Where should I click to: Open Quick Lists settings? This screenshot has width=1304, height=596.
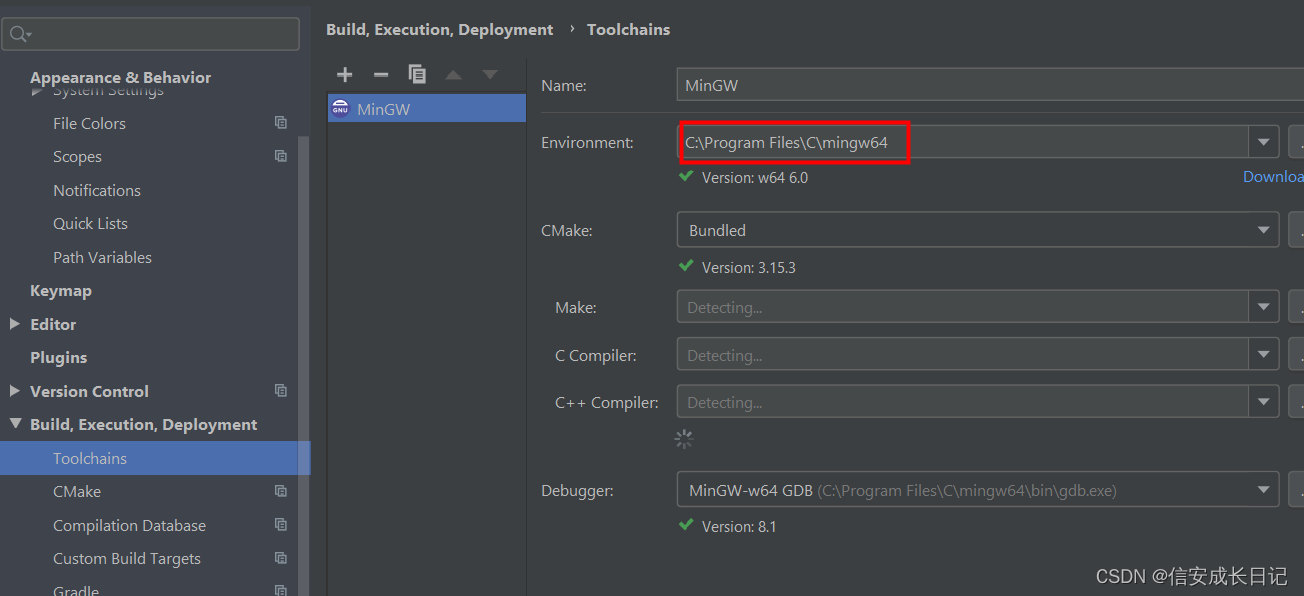point(90,223)
